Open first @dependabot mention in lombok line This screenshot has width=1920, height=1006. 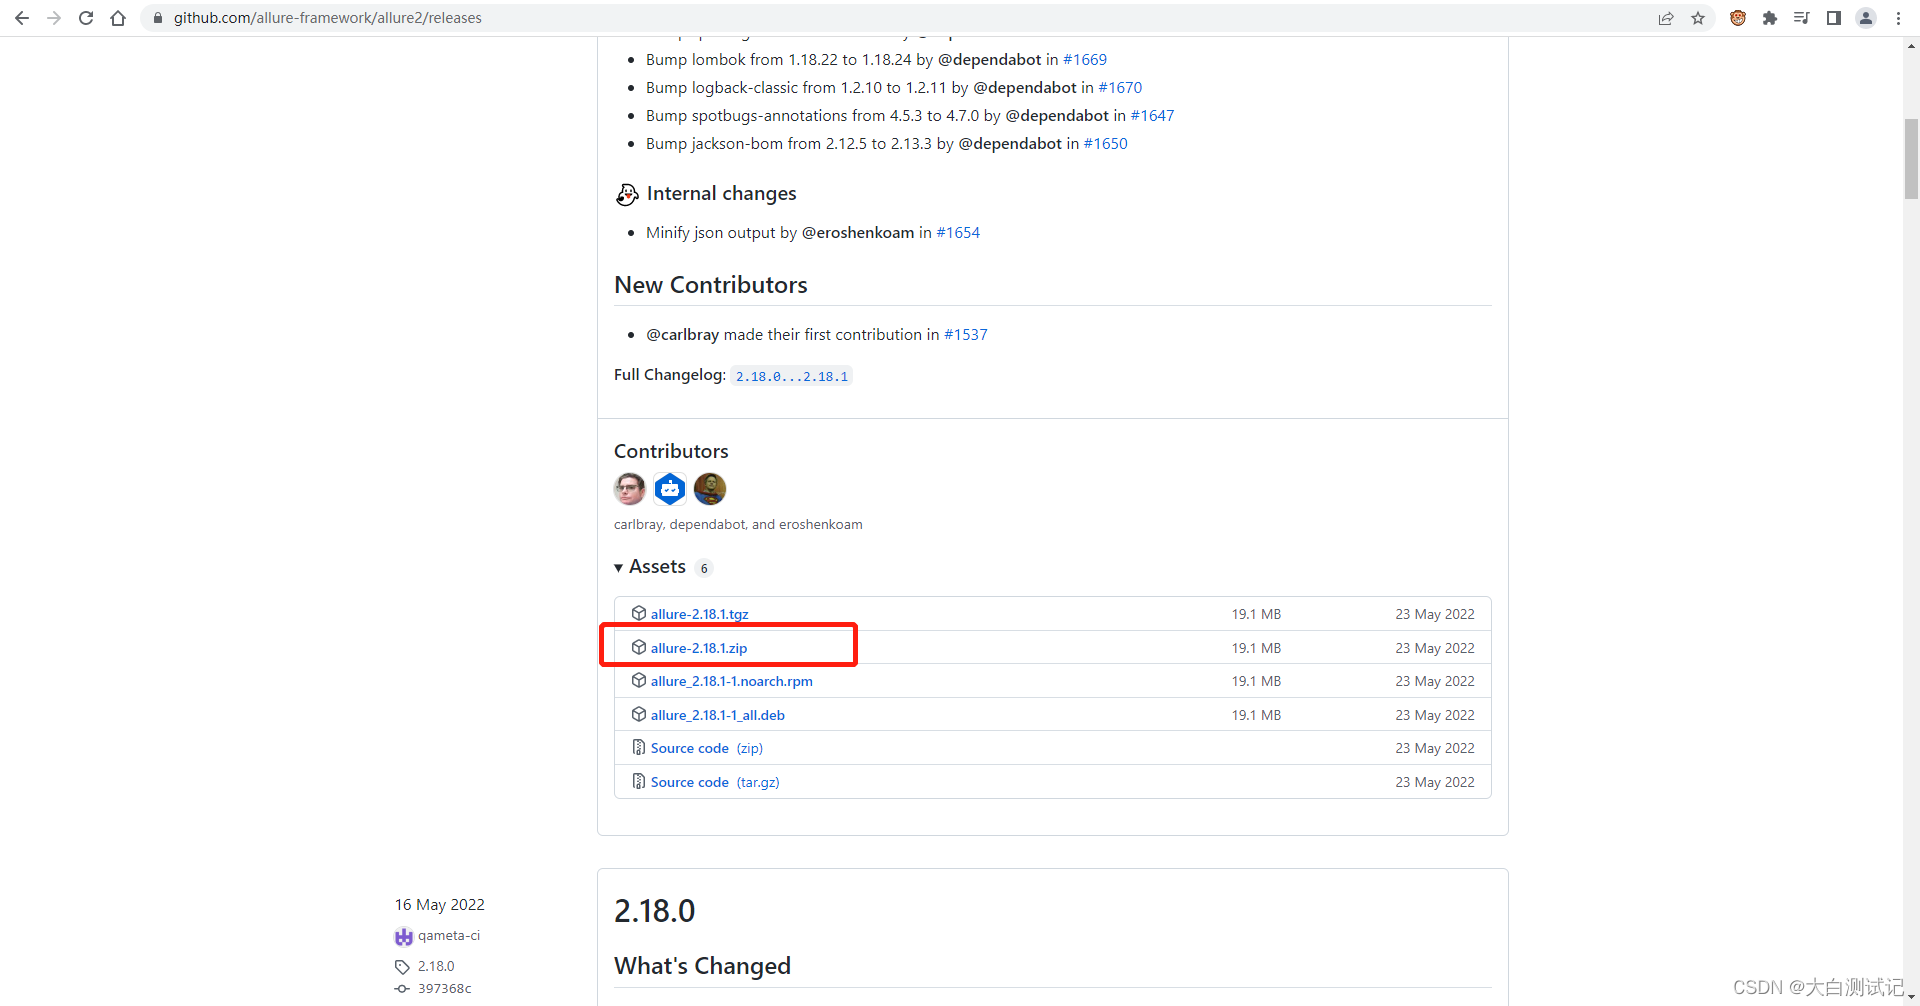pos(990,60)
